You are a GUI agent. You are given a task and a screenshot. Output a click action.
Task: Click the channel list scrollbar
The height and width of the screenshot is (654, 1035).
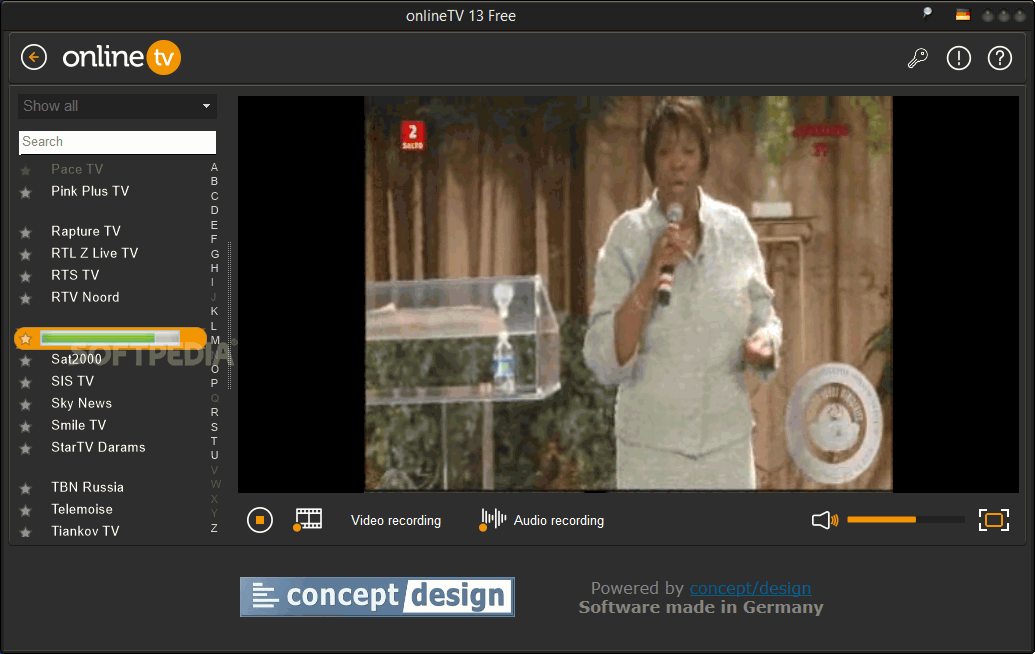point(230,315)
